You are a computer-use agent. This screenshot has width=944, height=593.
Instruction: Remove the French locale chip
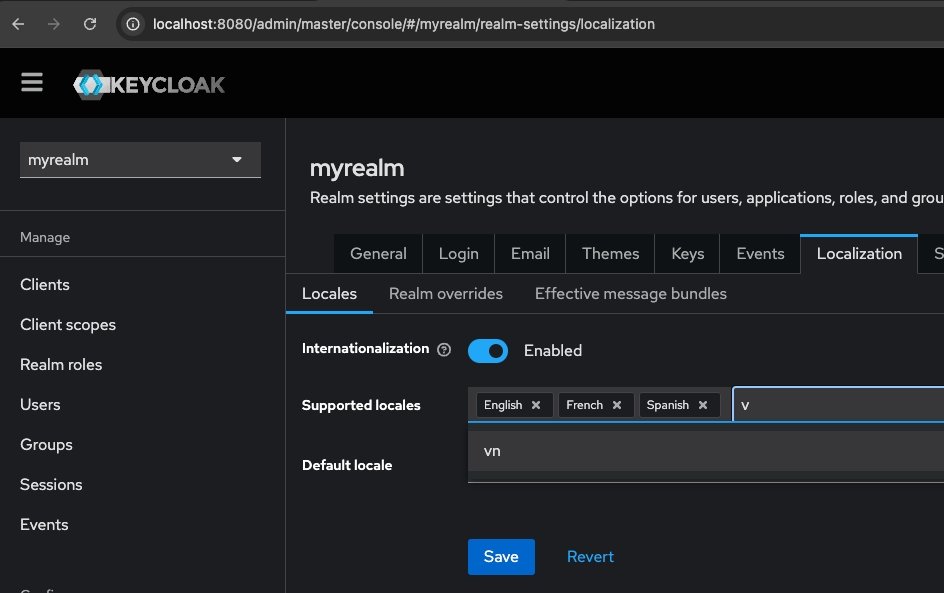pos(617,405)
